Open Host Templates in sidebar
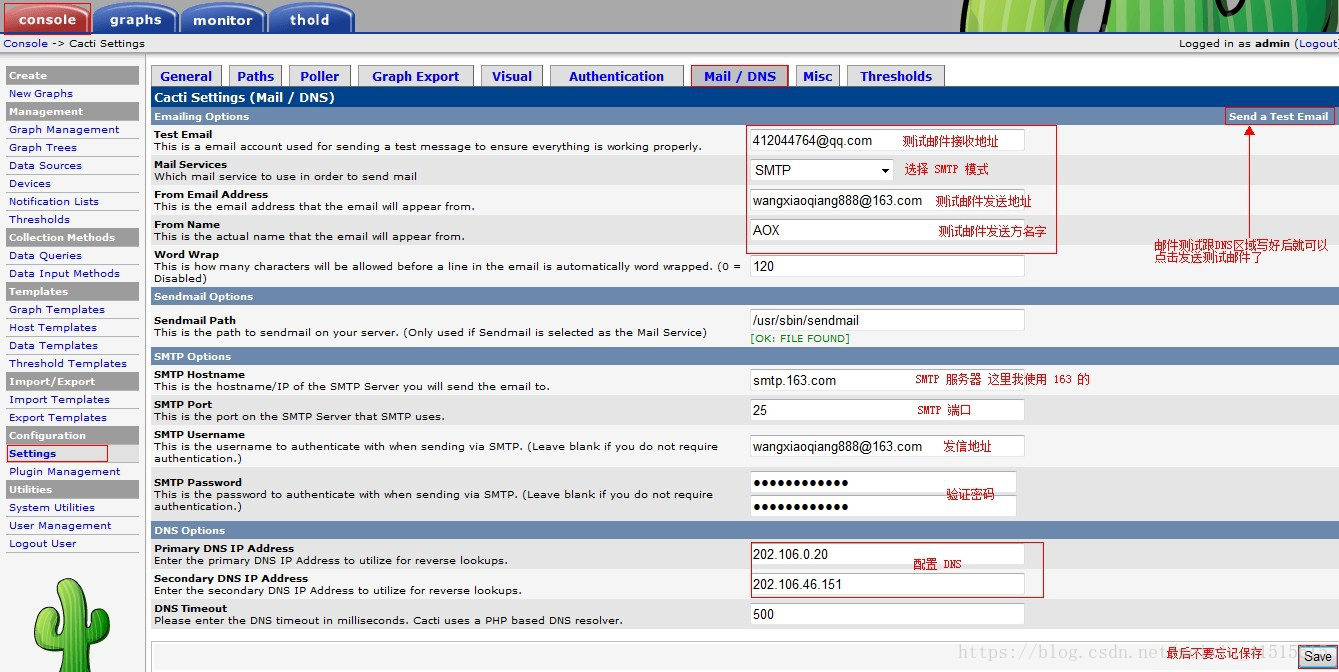 [53, 328]
